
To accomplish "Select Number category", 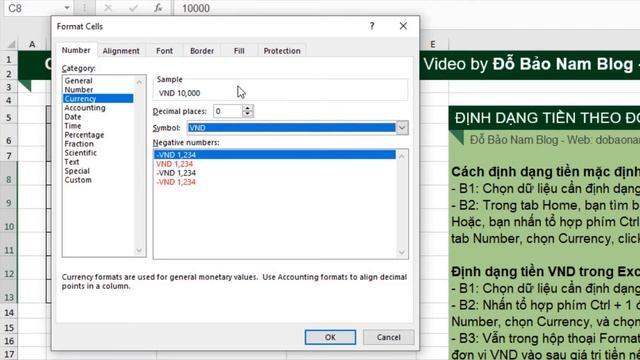I will (x=98, y=89).
